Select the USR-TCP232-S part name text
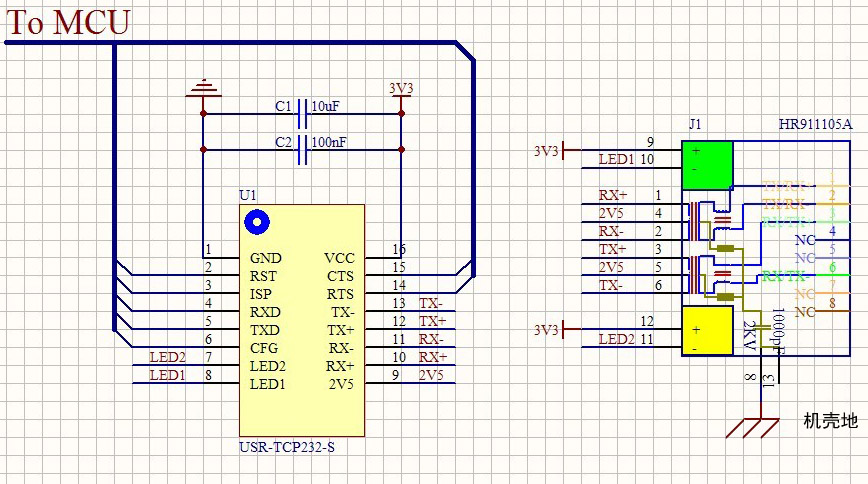This screenshot has height=484, width=868. click(x=287, y=448)
